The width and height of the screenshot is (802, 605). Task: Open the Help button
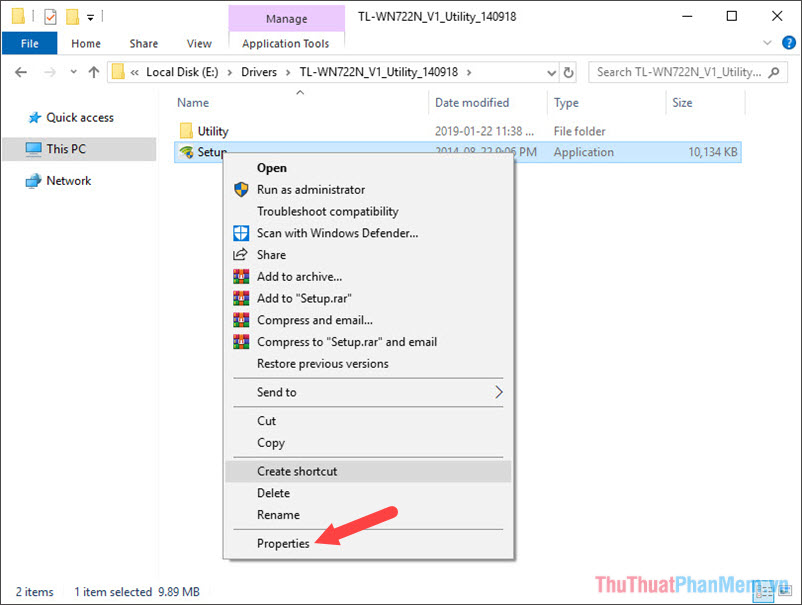pos(788,43)
